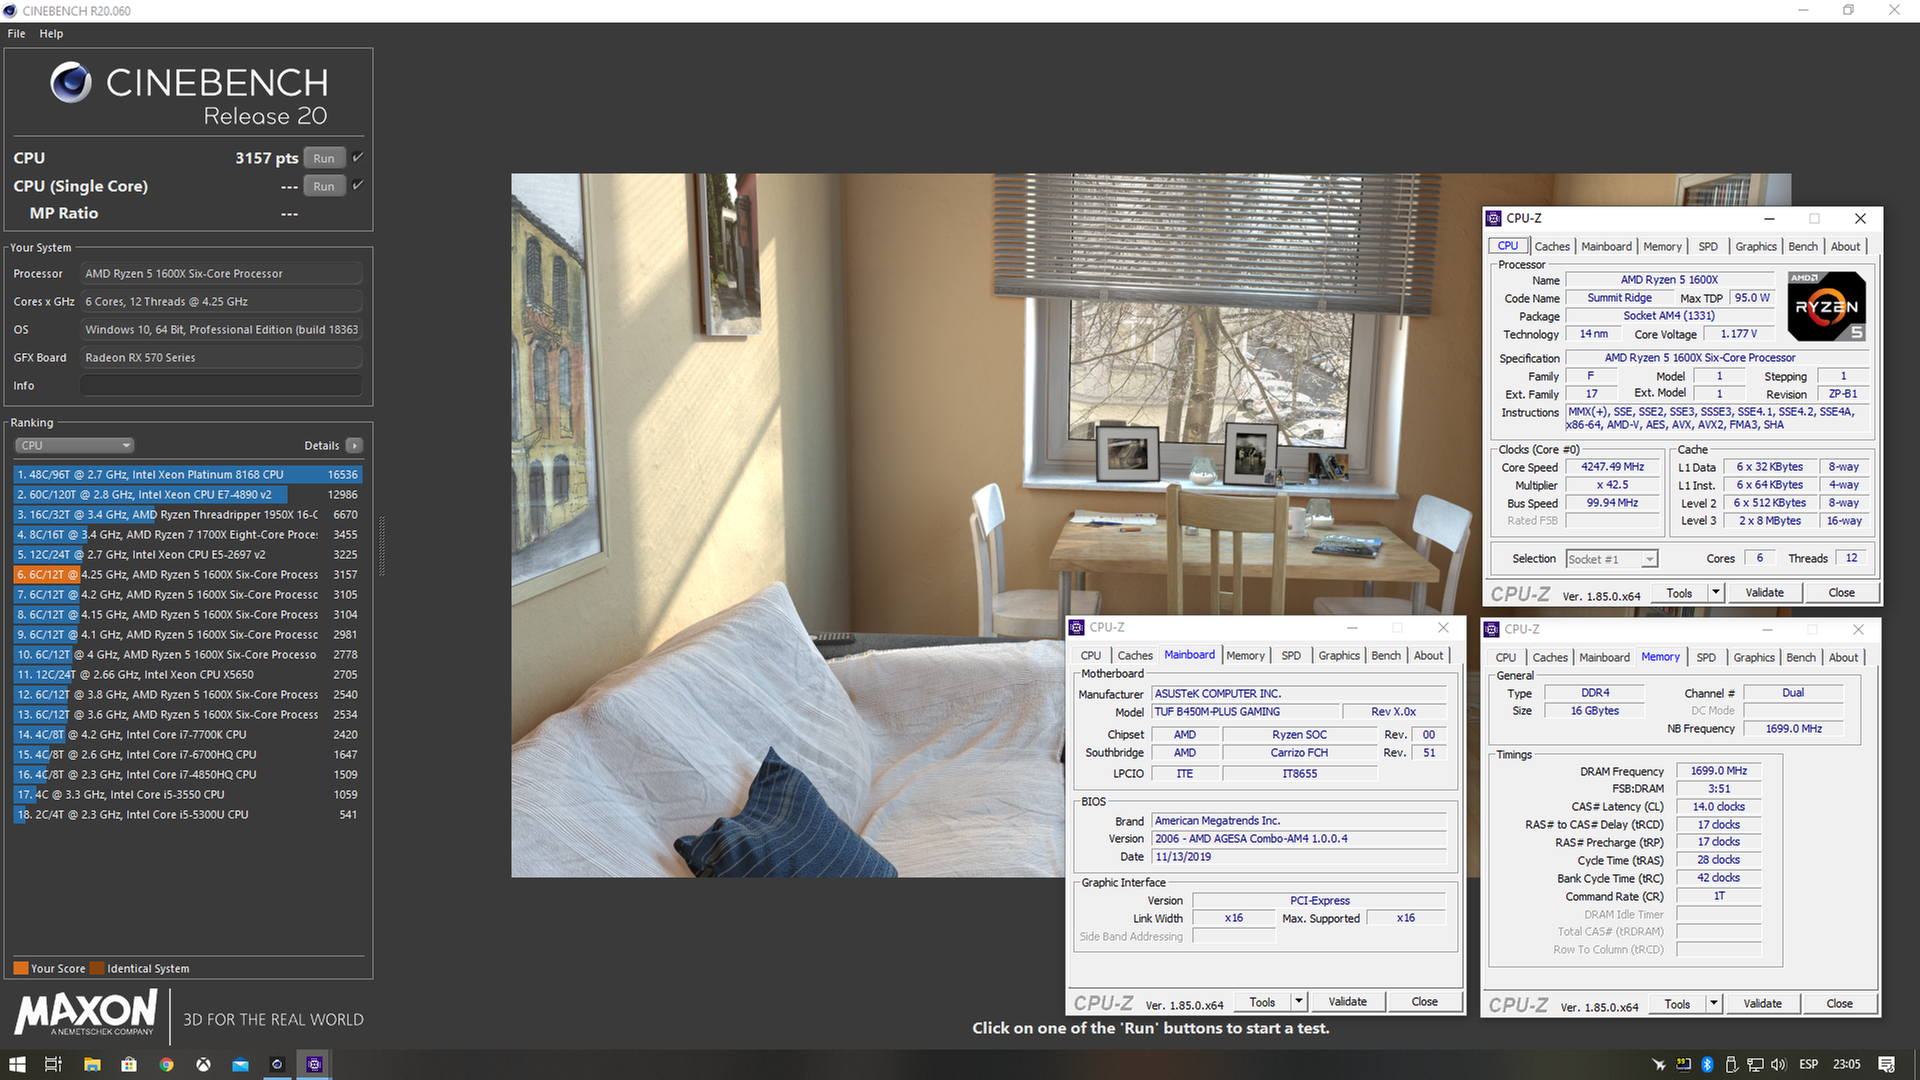Toggle the checkbox beside the Single Core Run button
This screenshot has width=1920, height=1080.
pyautogui.click(x=358, y=185)
